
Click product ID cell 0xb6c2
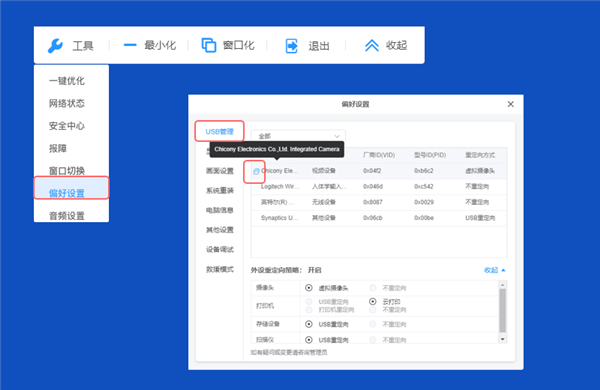point(424,171)
